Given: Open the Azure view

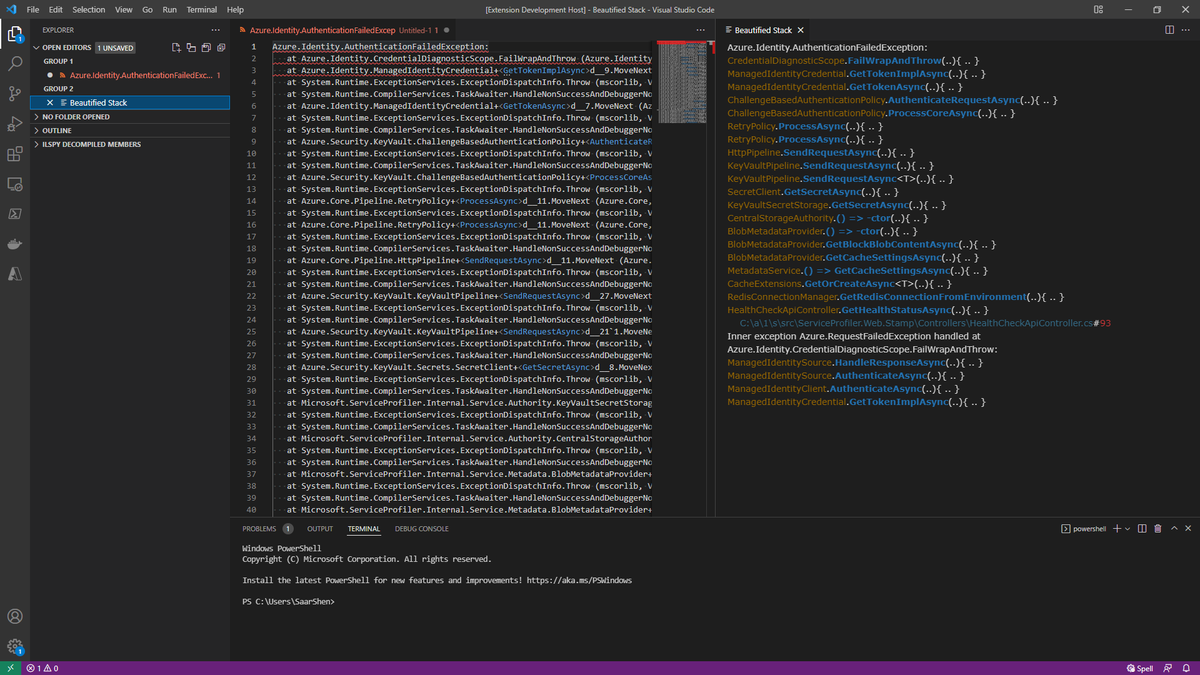Looking at the screenshot, I should (x=15, y=274).
